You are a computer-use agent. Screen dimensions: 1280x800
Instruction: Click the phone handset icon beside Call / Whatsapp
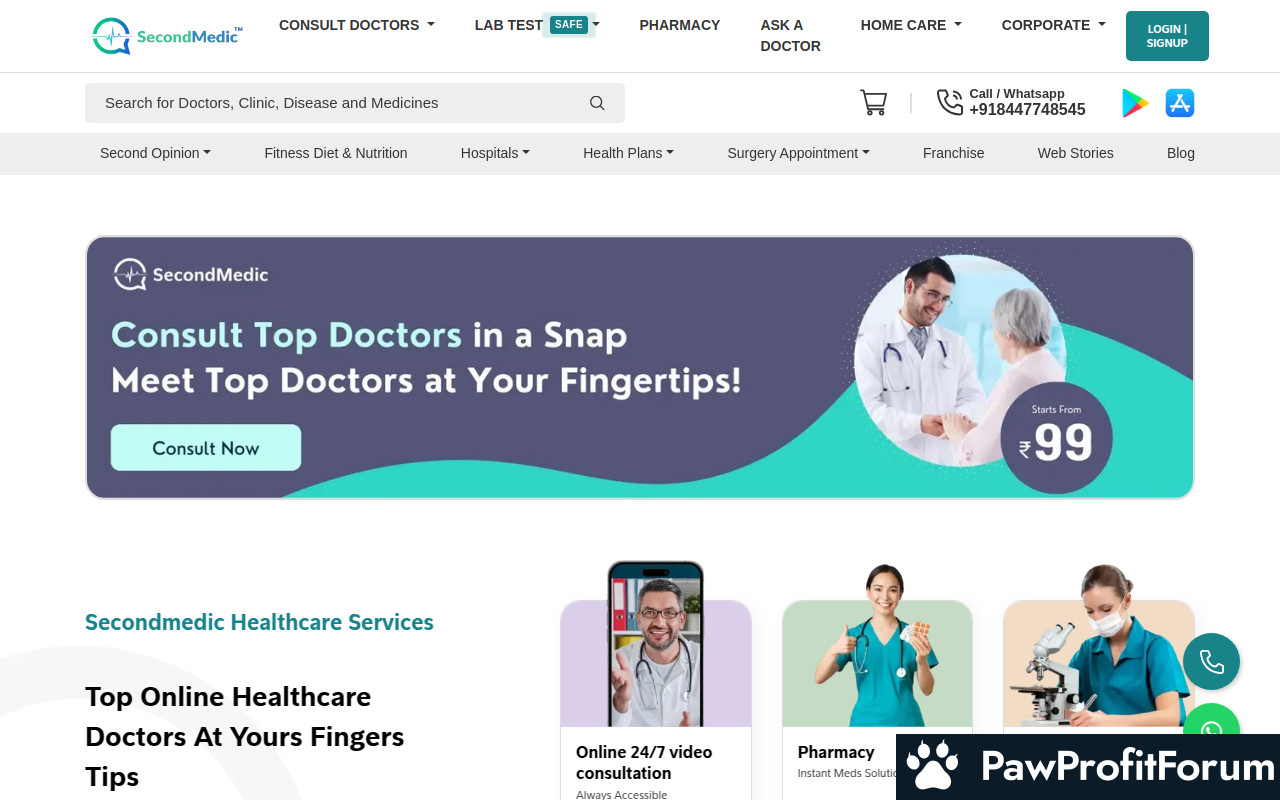(x=949, y=102)
